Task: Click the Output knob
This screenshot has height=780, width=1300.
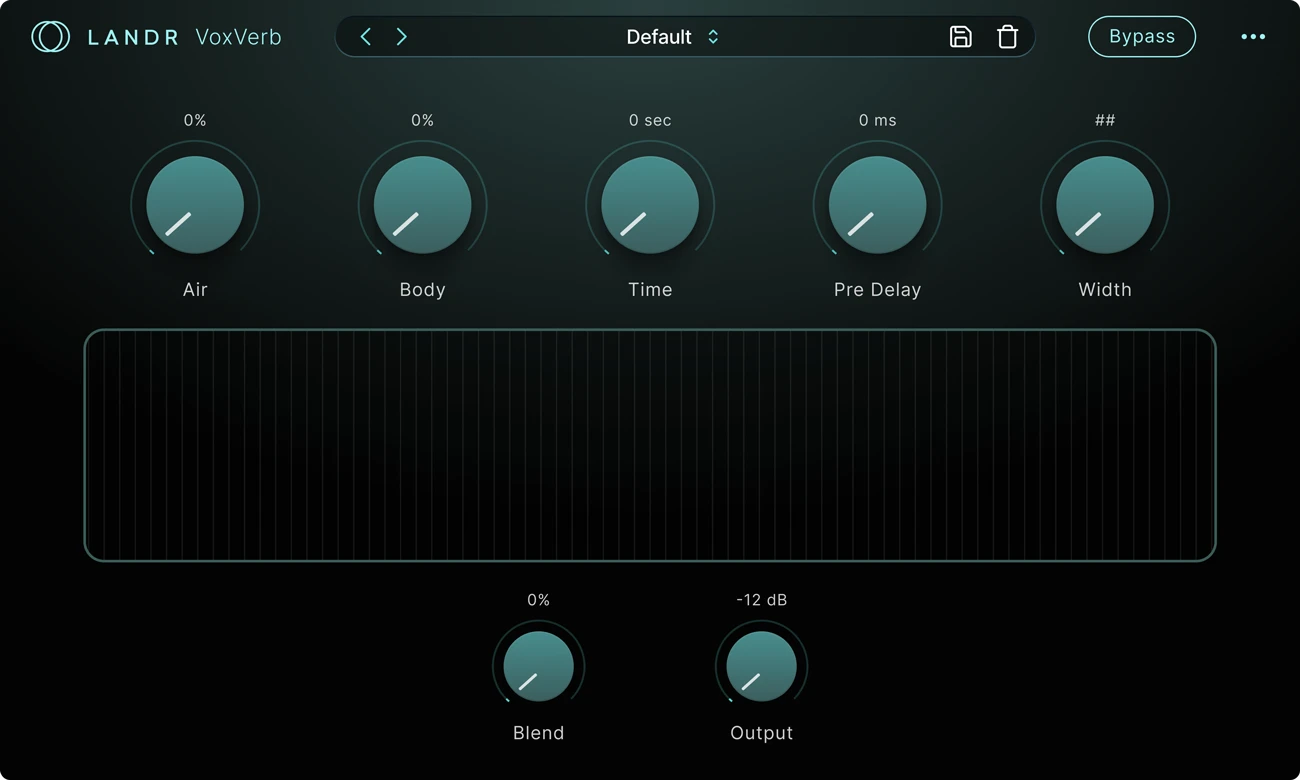Action: tap(761, 666)
